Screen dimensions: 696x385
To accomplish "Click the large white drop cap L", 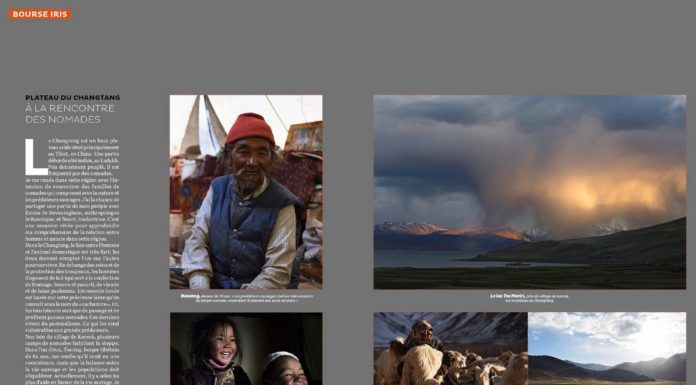I will coord(36,157).
